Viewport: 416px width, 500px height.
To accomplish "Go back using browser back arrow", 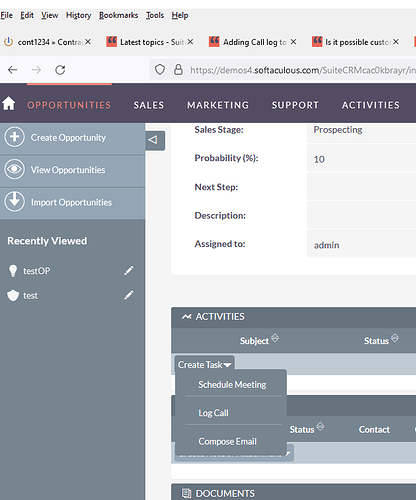I will (13, 70).
